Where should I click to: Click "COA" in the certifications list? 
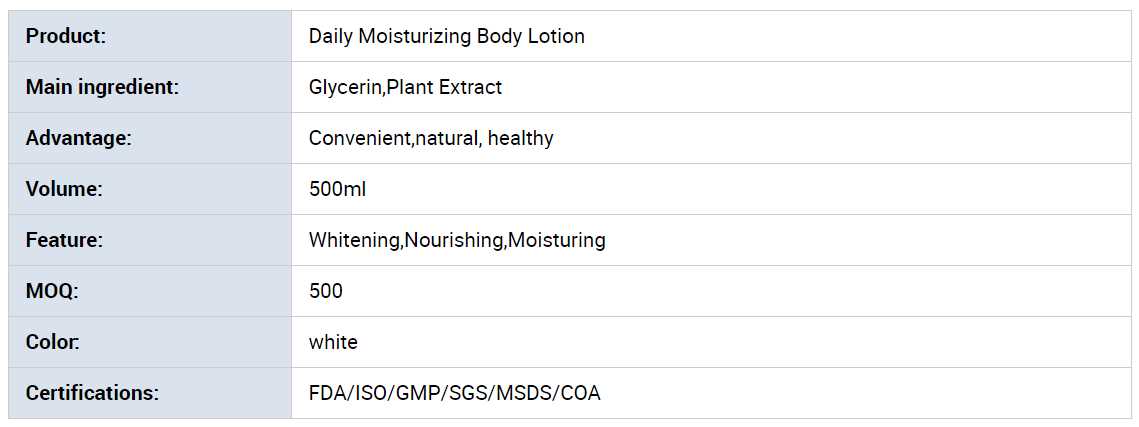tap(581, 394)
